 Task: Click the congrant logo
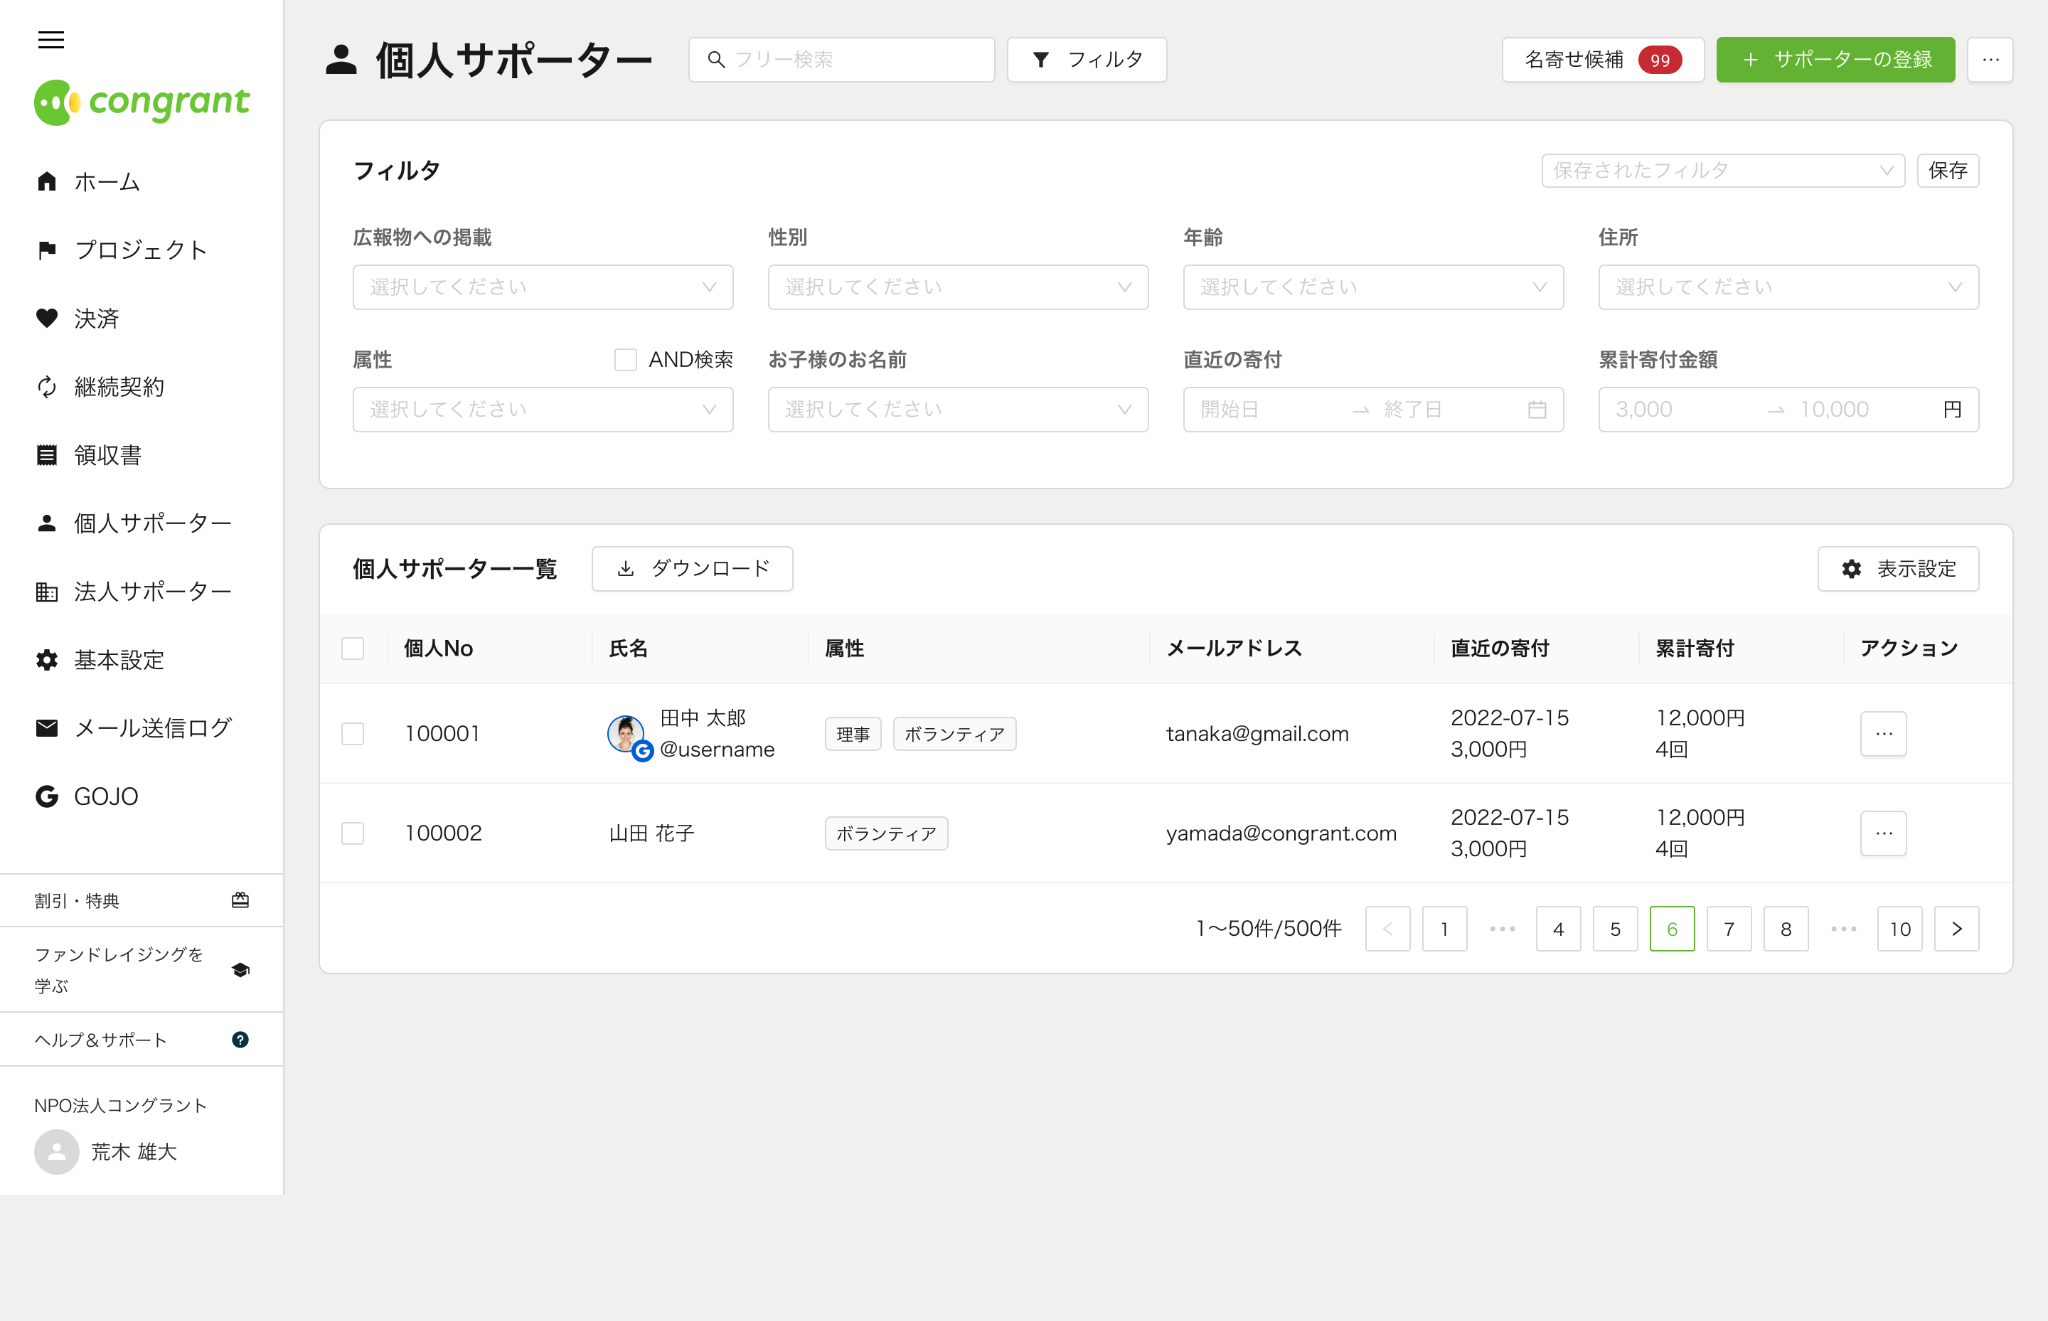[142, 102]
